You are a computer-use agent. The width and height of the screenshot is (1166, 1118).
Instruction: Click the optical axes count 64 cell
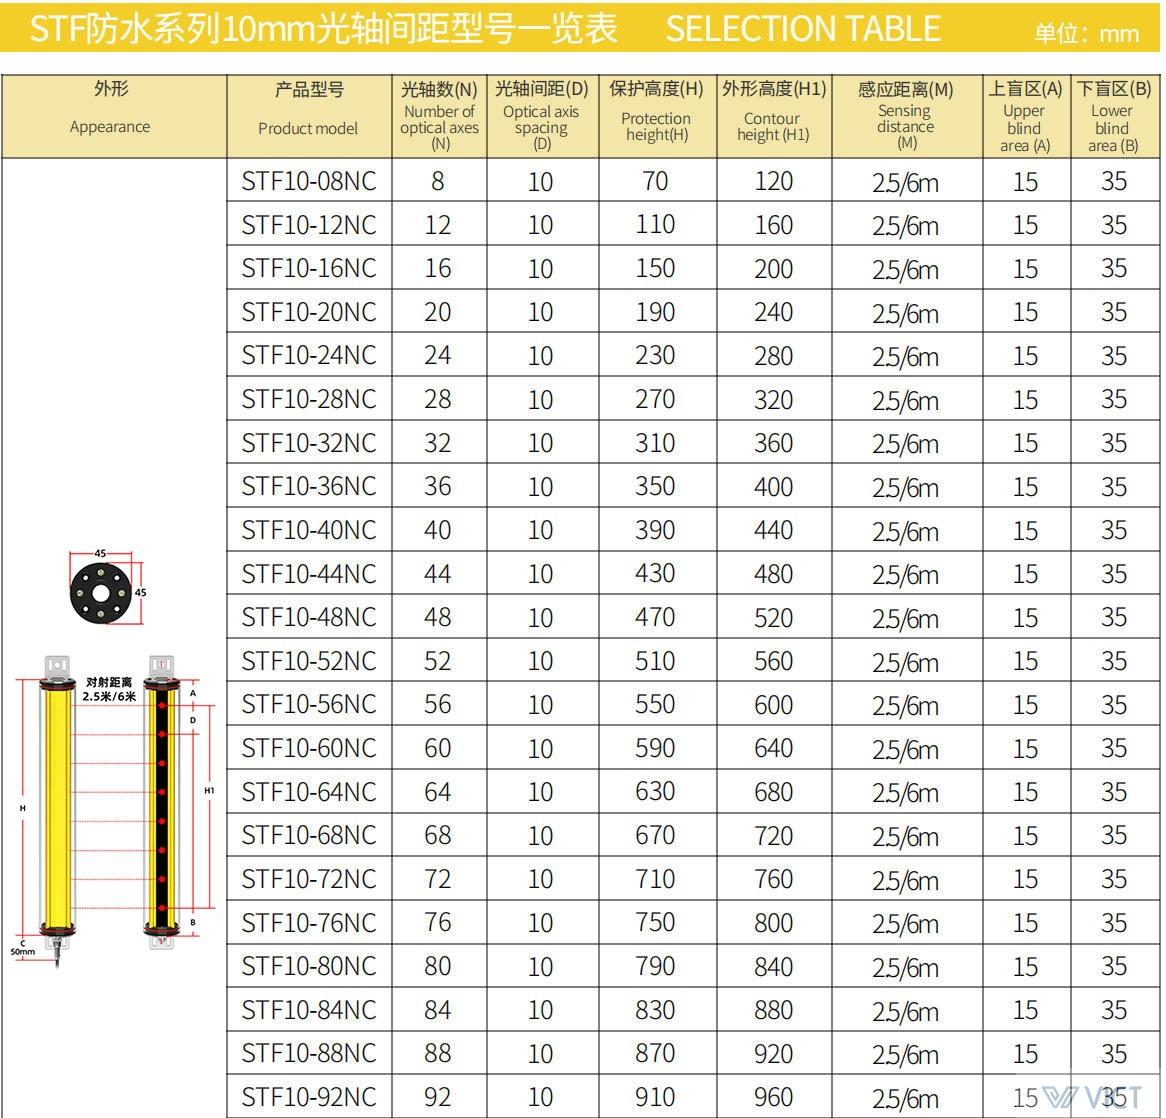(x=437, y=792)
